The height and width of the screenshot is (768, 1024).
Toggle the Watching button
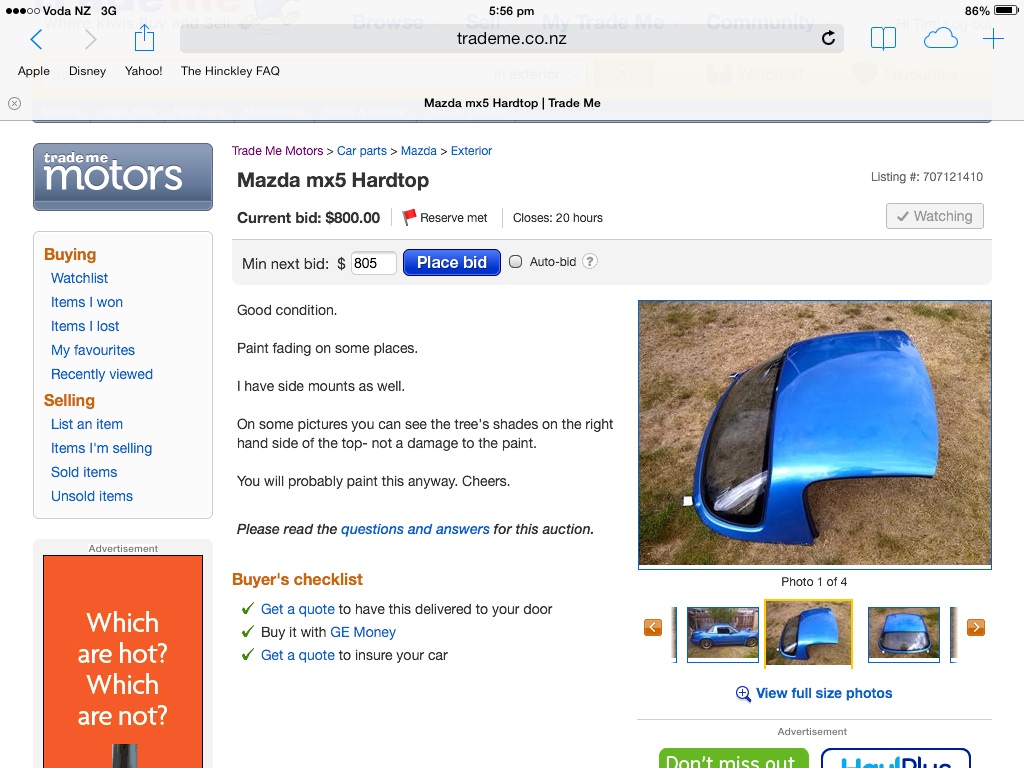[935, 216]
